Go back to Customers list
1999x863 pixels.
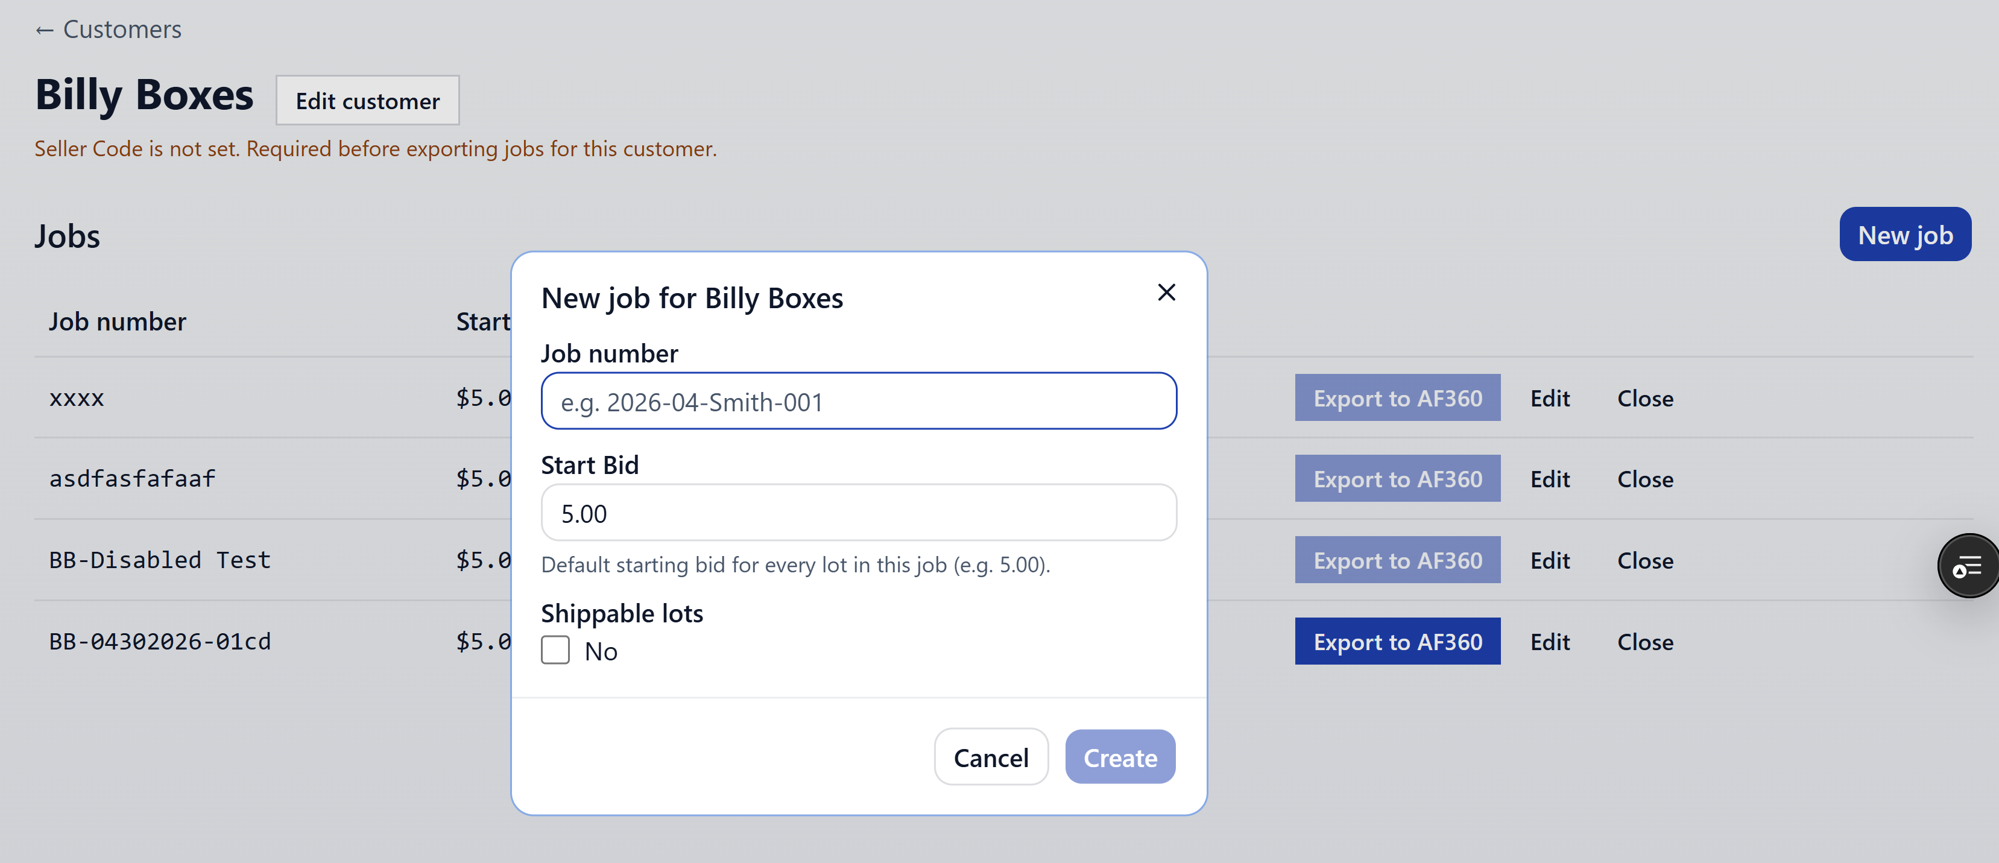pyautogui.click(x=108, y=29)
